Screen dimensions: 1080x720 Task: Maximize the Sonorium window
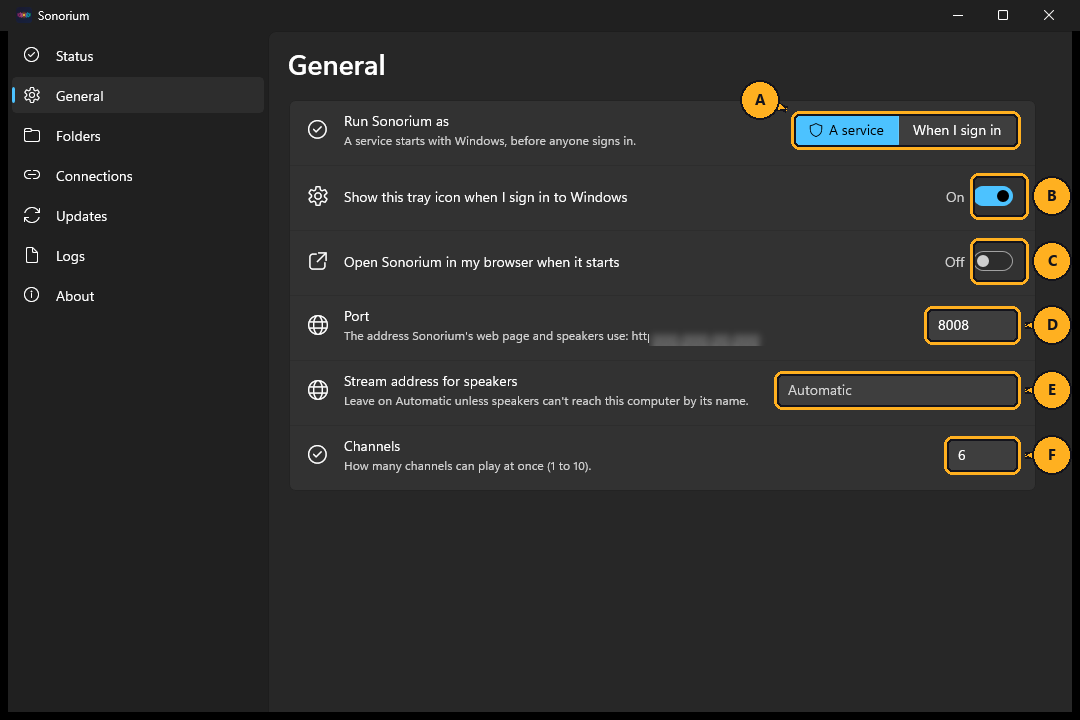point(1003,15)
